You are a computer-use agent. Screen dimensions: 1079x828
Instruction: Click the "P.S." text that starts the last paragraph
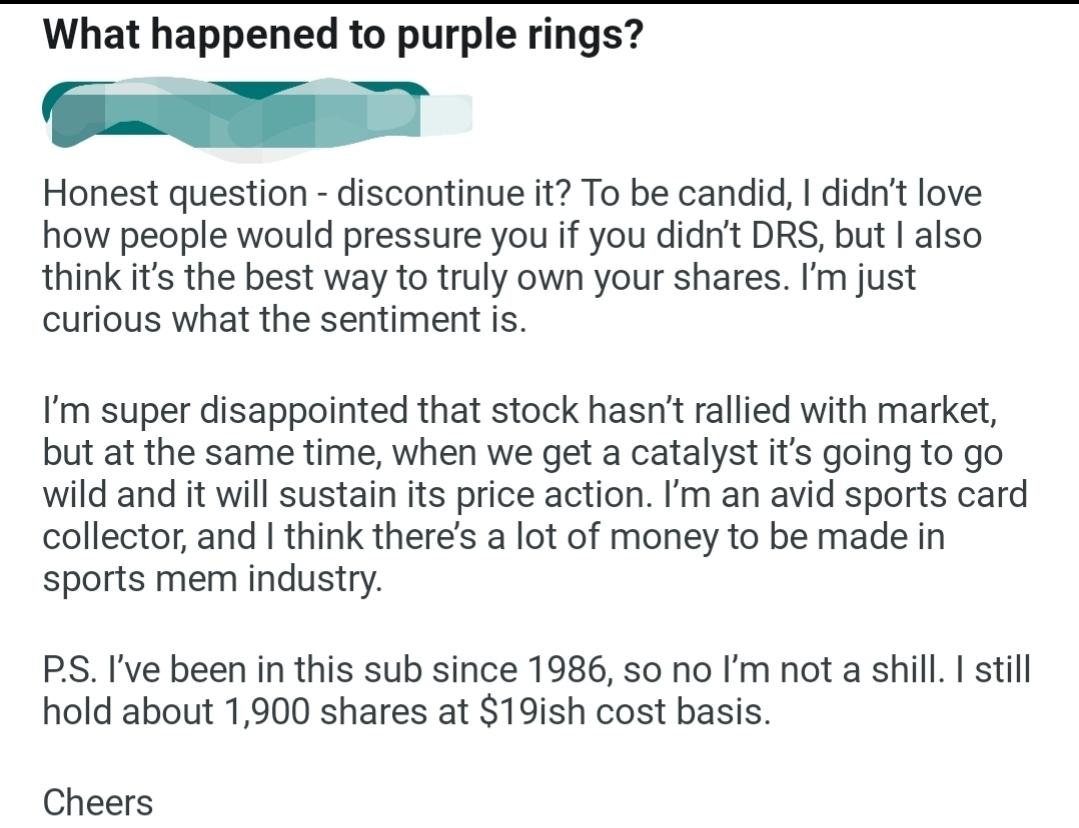click(x=67, y=670)
